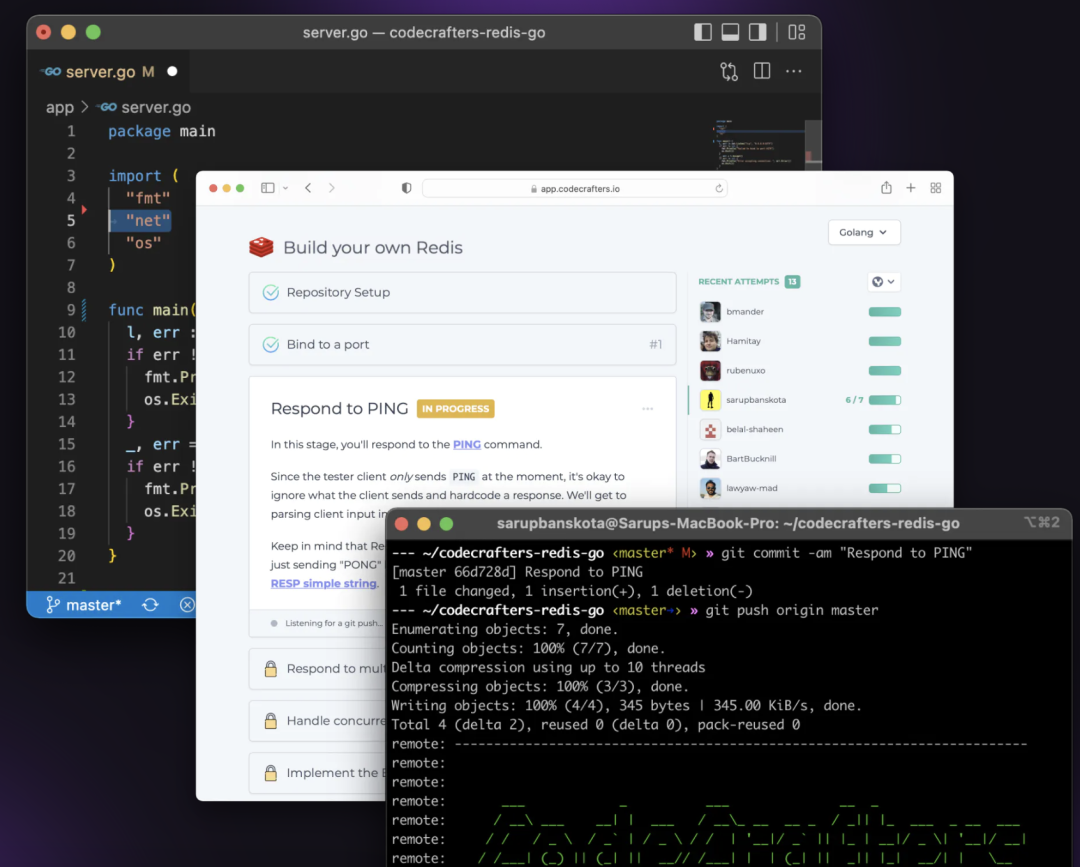Image resolution: width=1080 pixels, height=867 pixels.
Task: Click 'git push origin master' command in terminal
Action: [791, 610]
